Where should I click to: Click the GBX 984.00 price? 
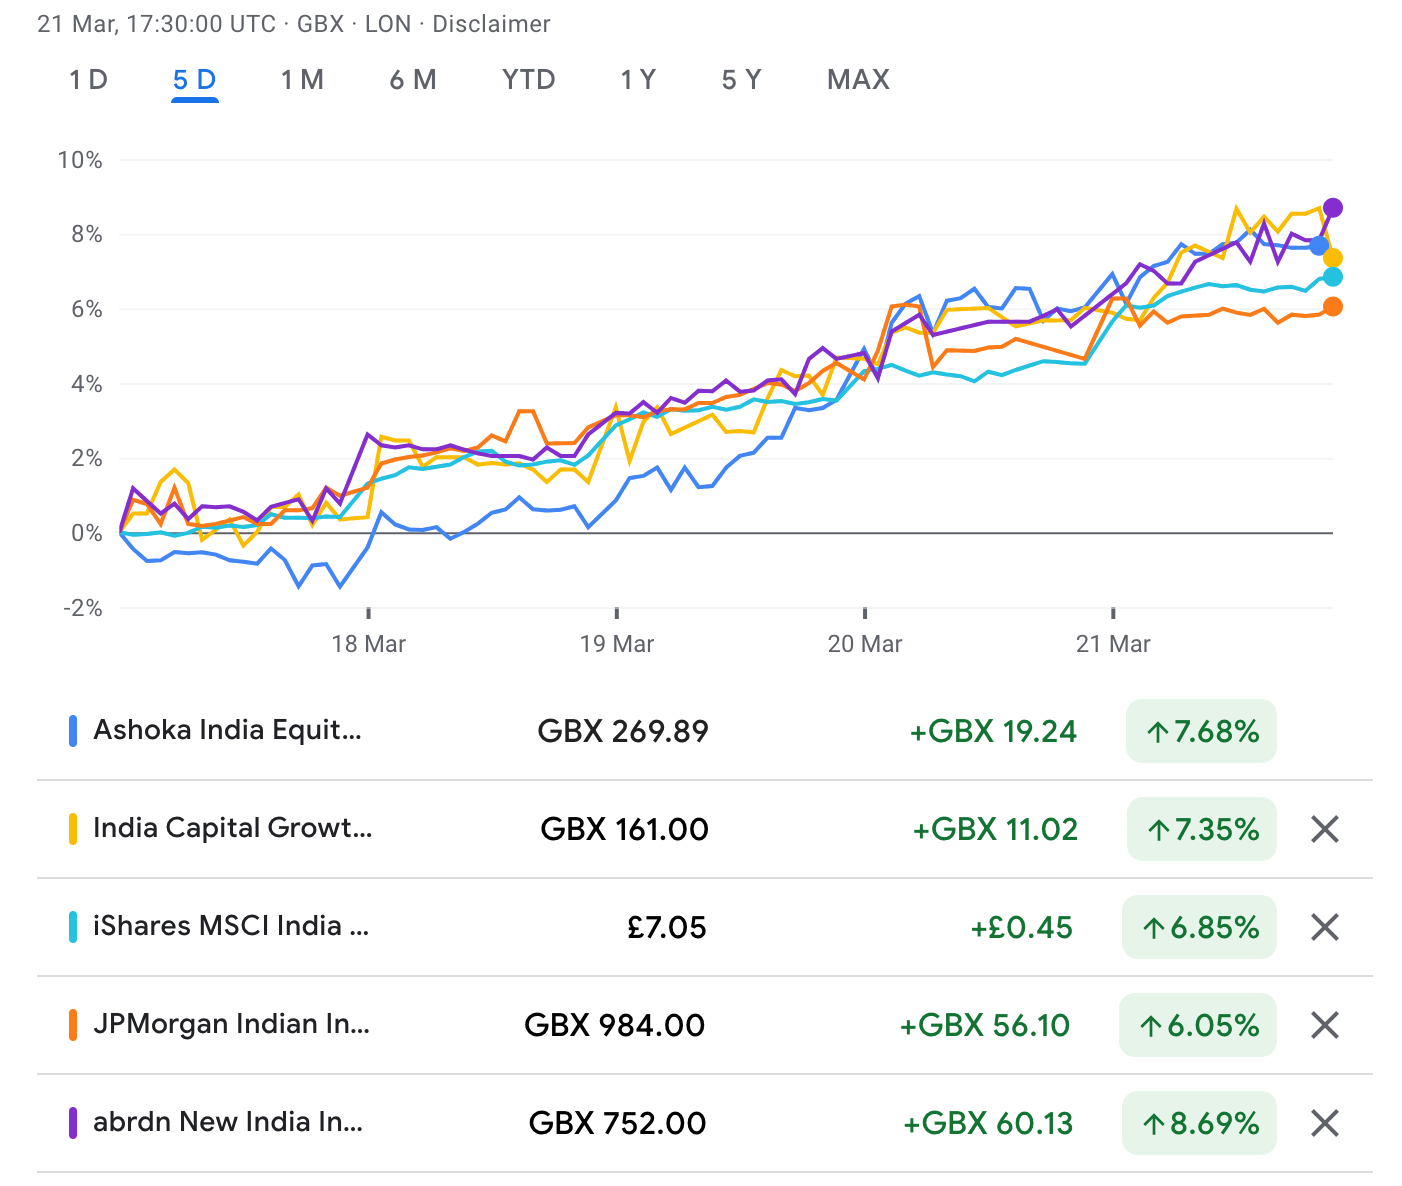click(x=615, y=1025)
